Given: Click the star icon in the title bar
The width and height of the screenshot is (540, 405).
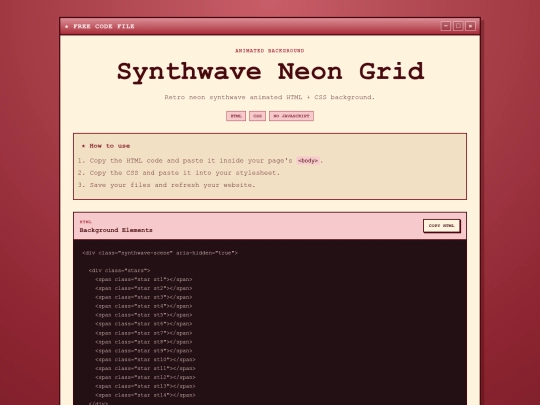Looking at the screenshot, I should click(x=67, y=27).
